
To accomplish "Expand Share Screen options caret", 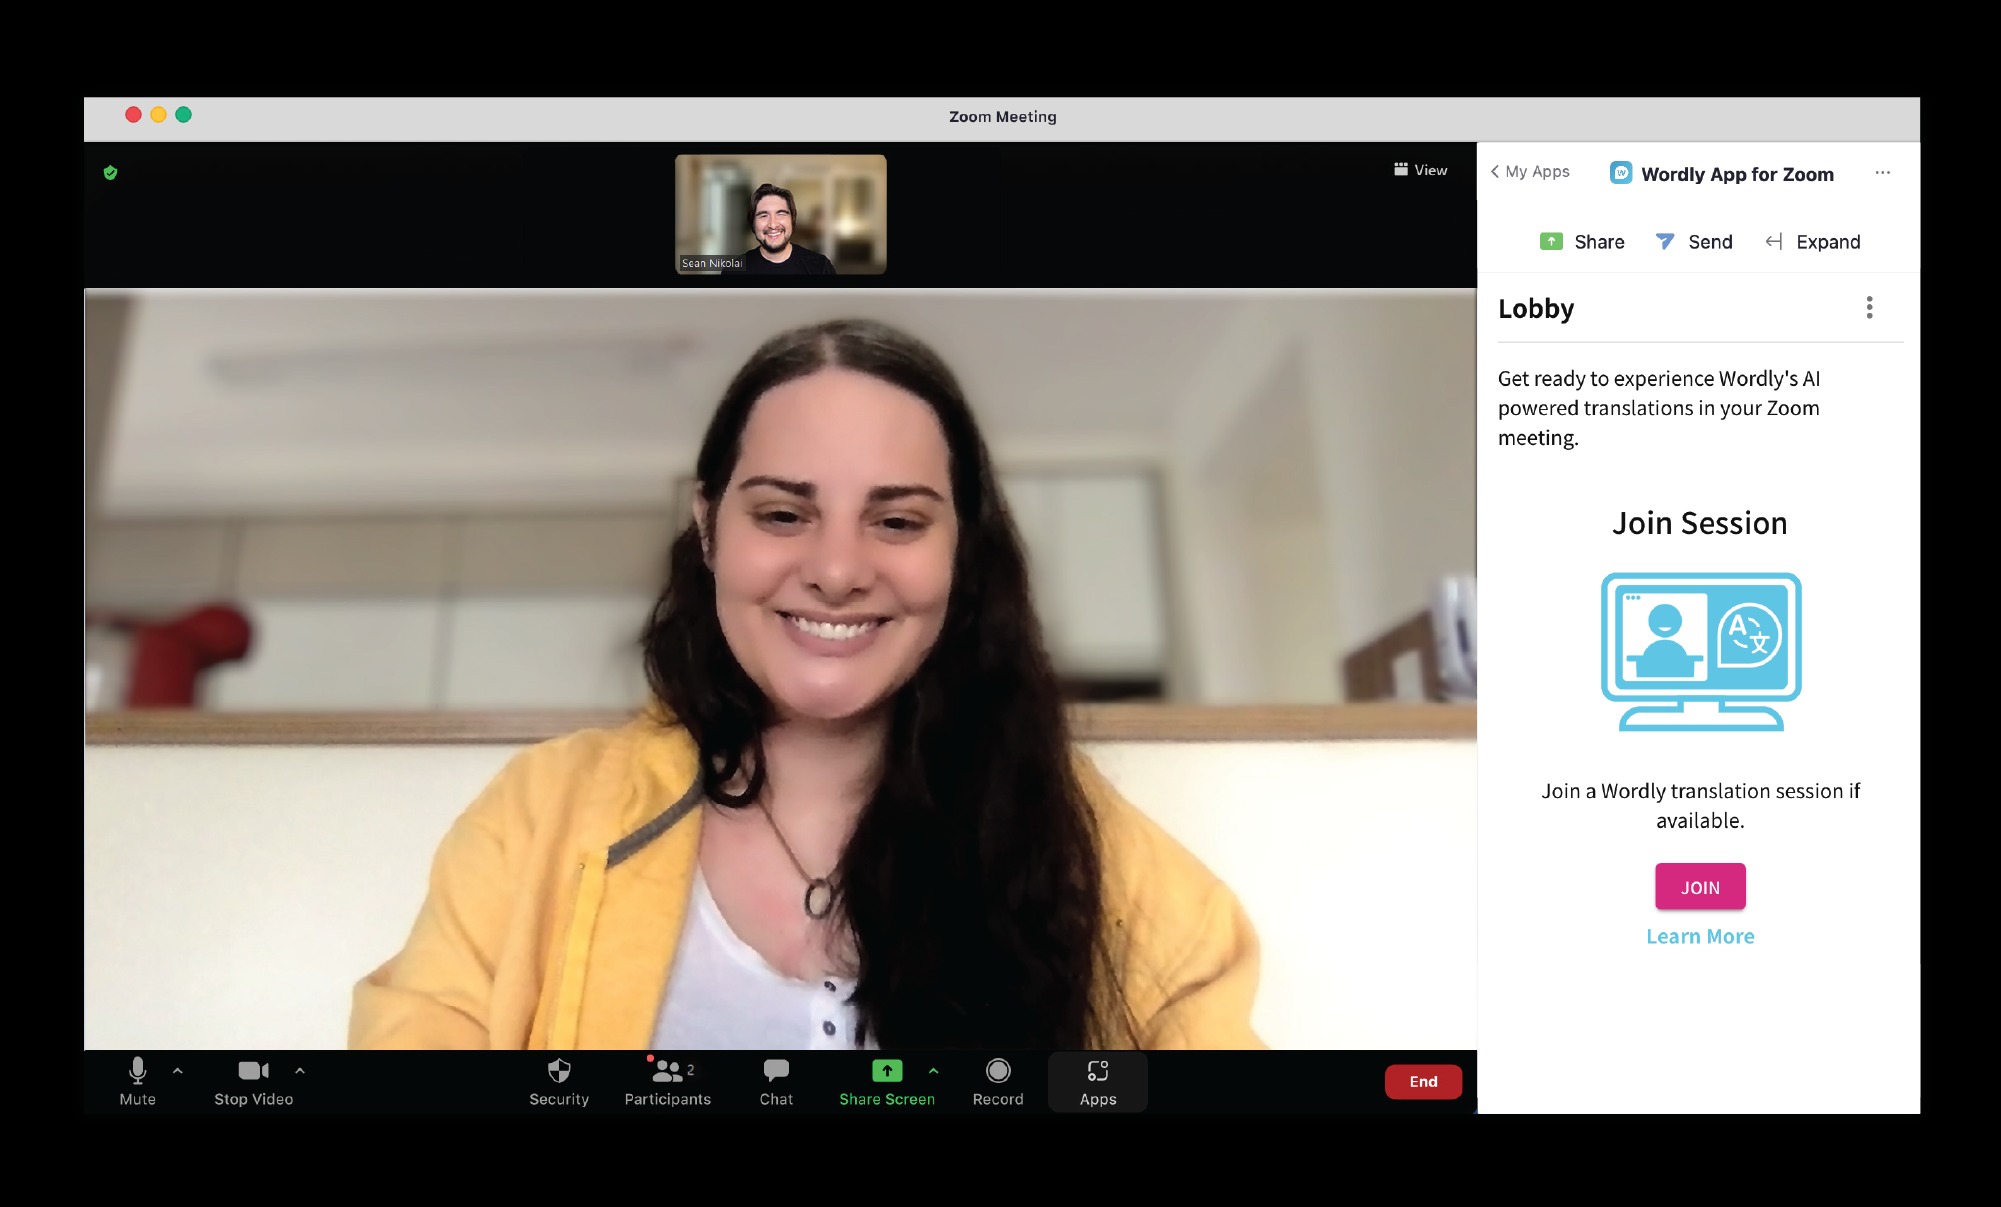I will coord(933,1070).
